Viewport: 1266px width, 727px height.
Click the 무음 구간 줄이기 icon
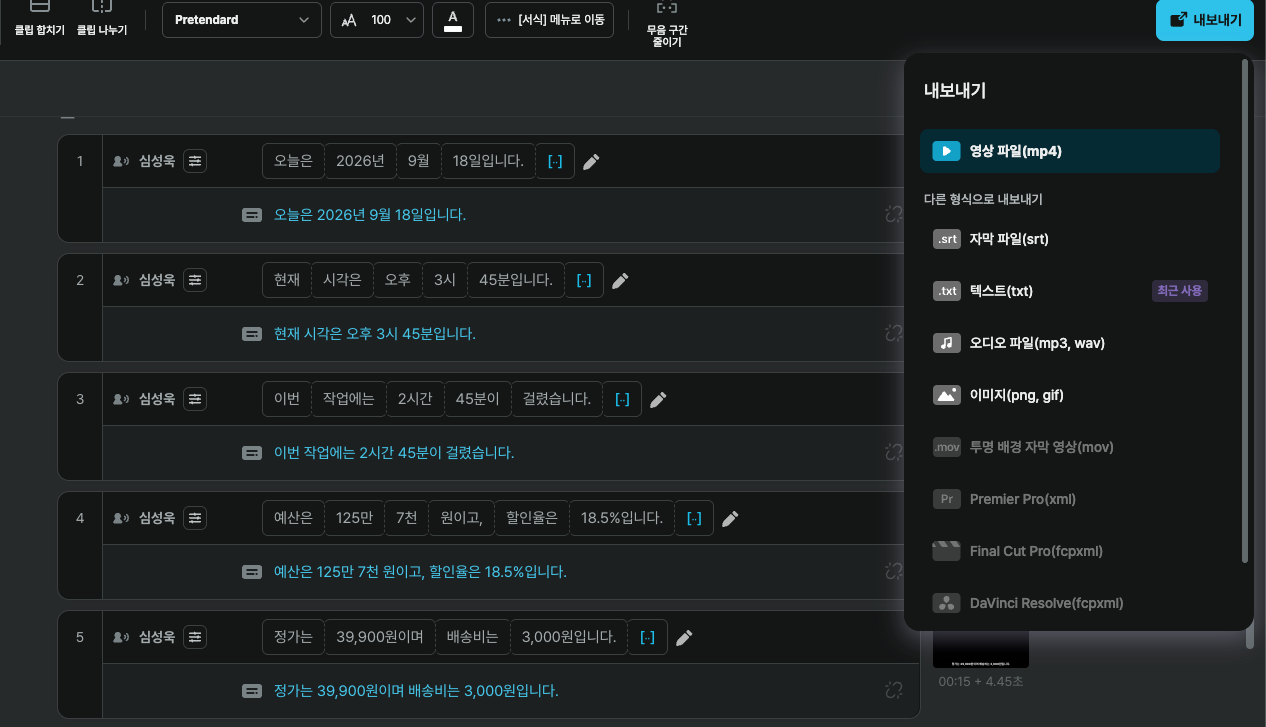(x=667, y=8)
